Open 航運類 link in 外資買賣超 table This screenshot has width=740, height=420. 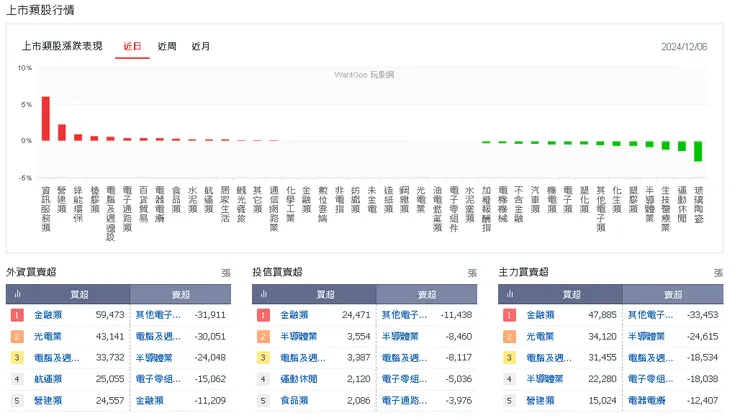[48, 379]
